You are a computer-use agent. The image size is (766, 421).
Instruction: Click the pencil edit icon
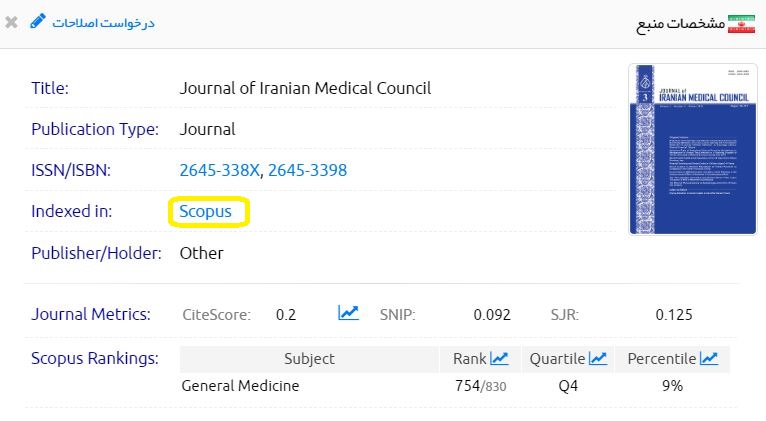click(38, 22)
